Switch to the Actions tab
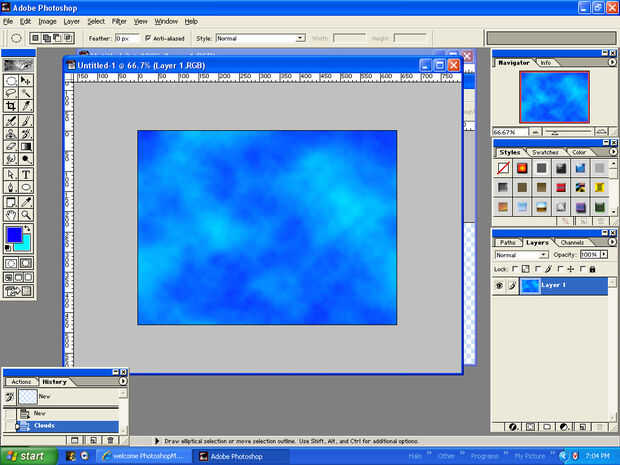This screenshot has width=620, height=465. pos(21,382)
